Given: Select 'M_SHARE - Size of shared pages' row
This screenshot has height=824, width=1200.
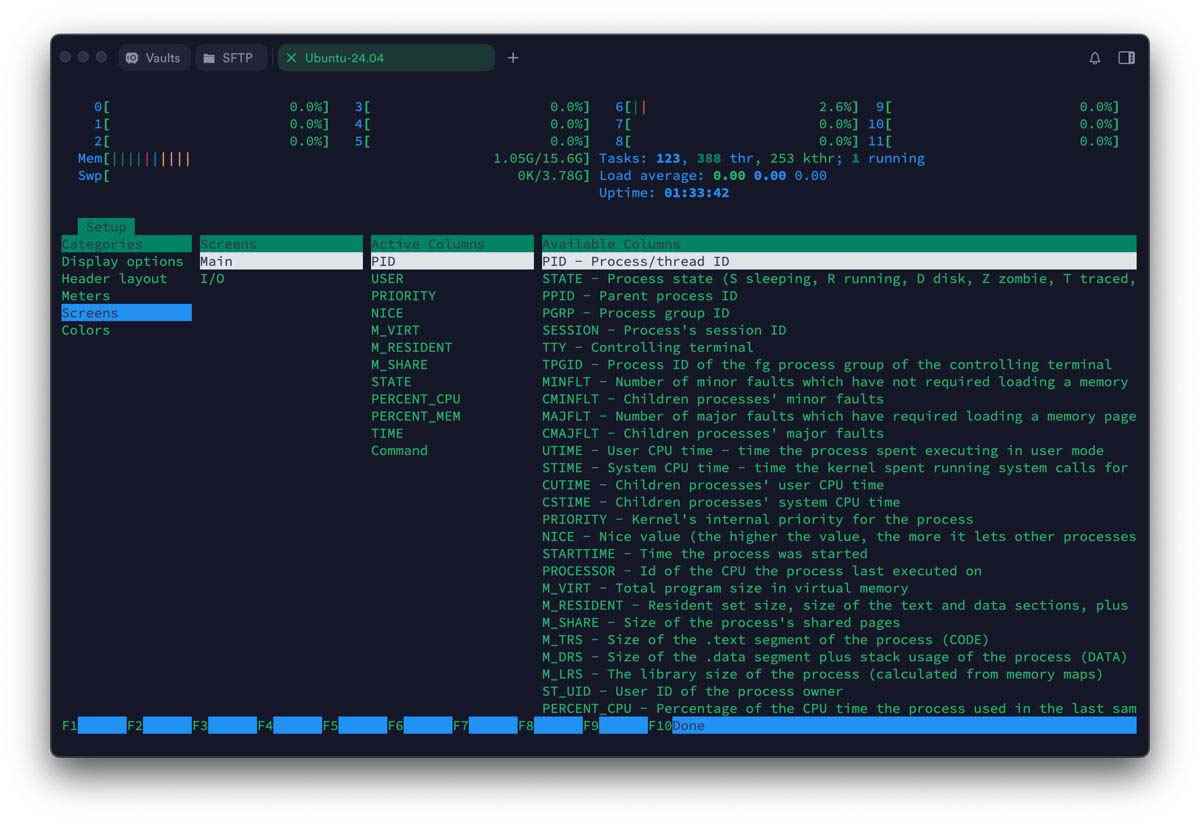Looking at the screenshot, I should point(839,622).
